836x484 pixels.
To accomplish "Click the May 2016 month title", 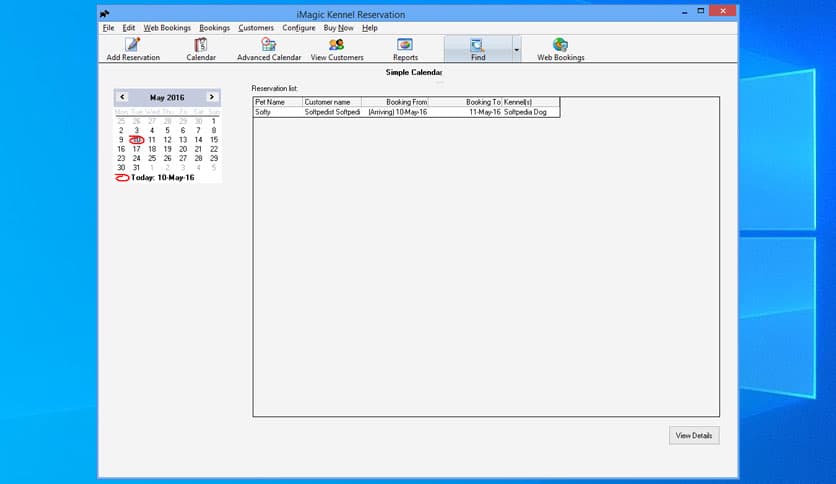I will [167, 98].
